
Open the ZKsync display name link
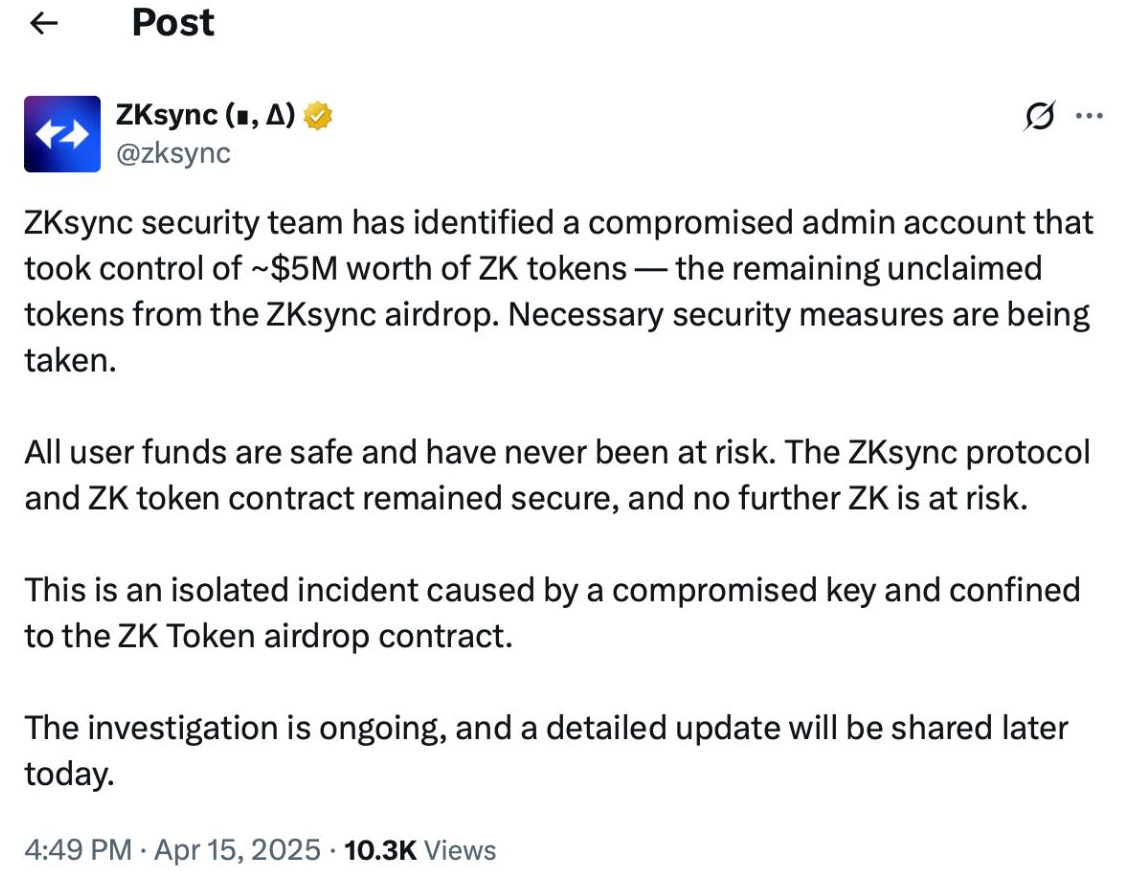[x=205, y=115]
